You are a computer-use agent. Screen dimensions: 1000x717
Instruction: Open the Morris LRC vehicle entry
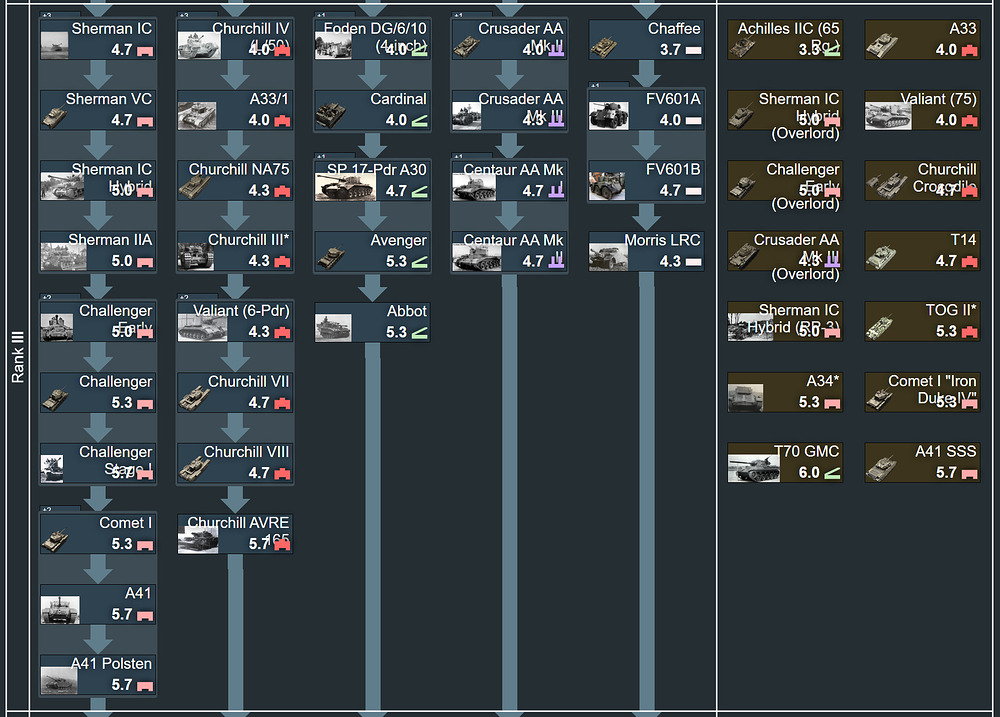(646, 251)
